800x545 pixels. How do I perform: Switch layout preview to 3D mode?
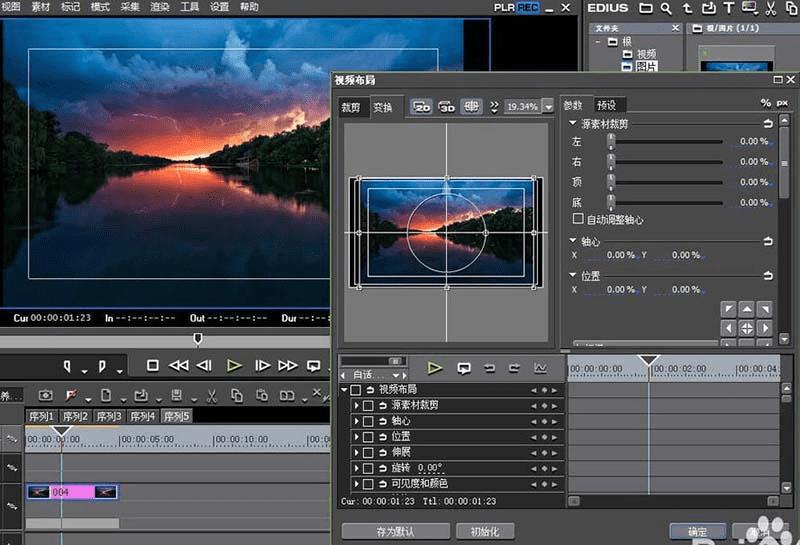[x=446, y=106]
